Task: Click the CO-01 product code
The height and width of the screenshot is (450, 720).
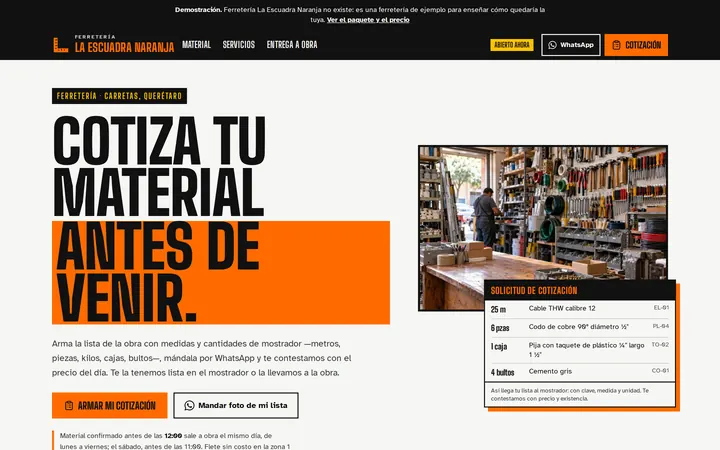Action: pos(660,371)
